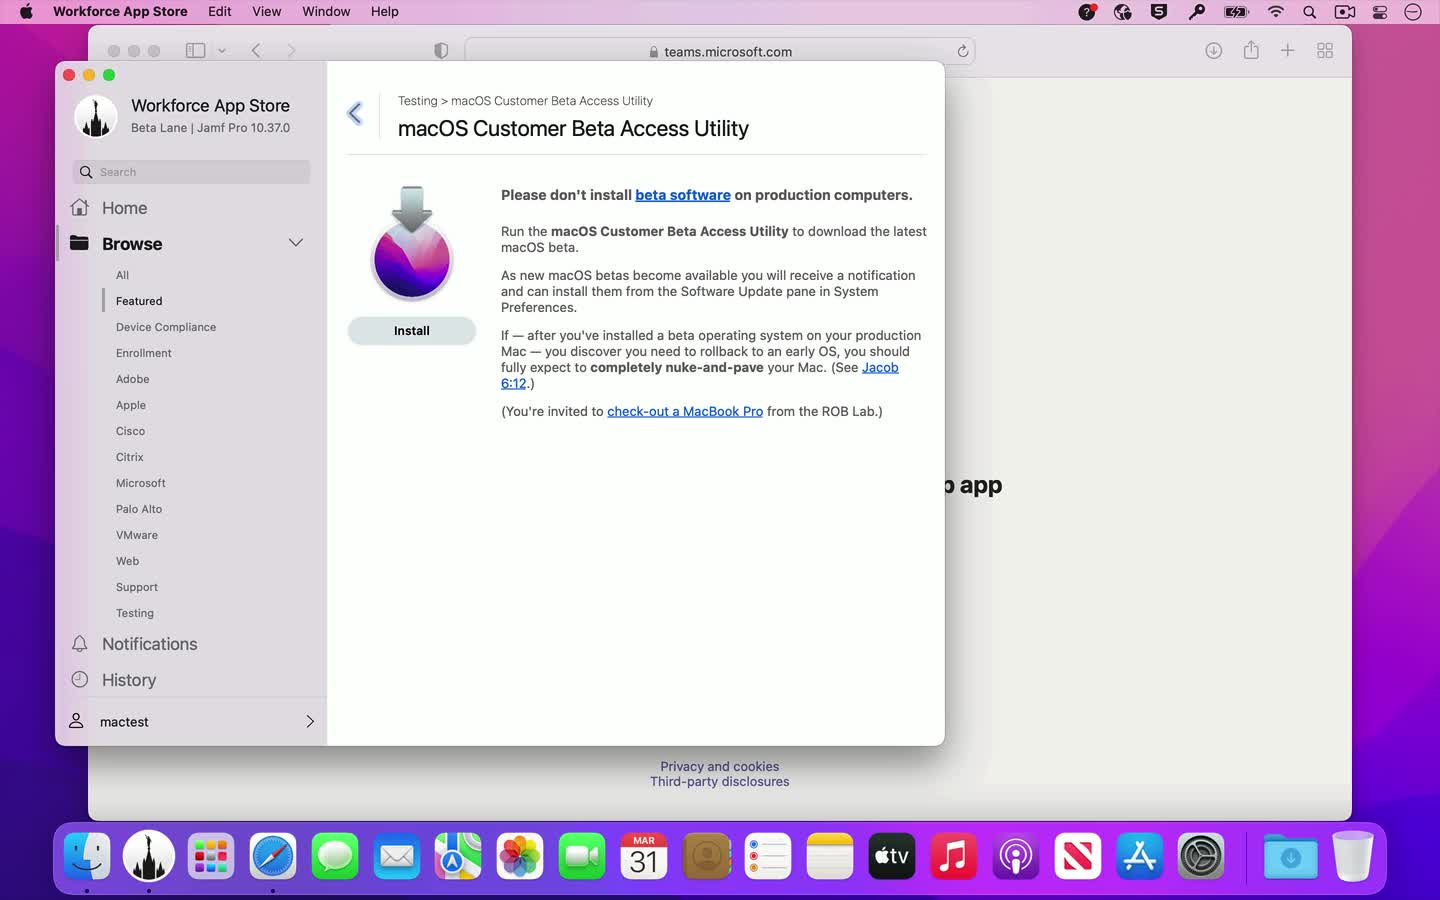Open Control Center in menu bar
Viewport: 1440px width, 900px height.
click(1380, 12)
